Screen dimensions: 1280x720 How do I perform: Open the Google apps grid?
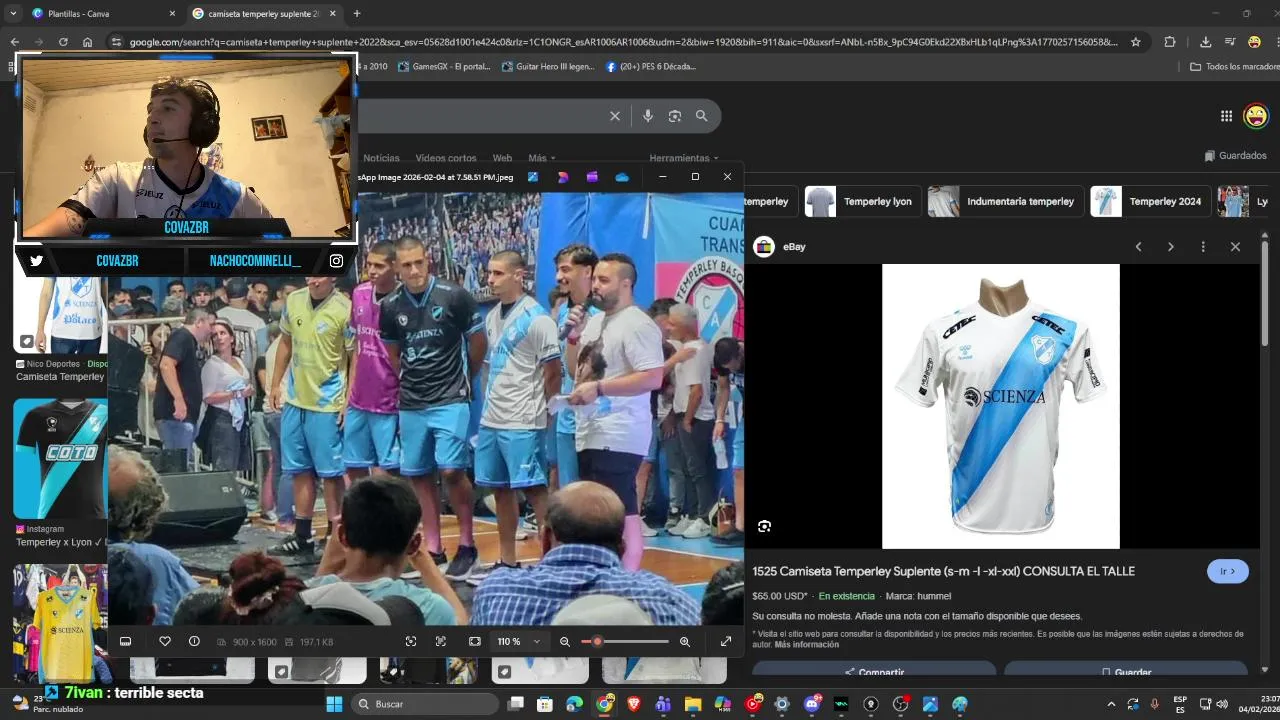tap(1226, 116)
